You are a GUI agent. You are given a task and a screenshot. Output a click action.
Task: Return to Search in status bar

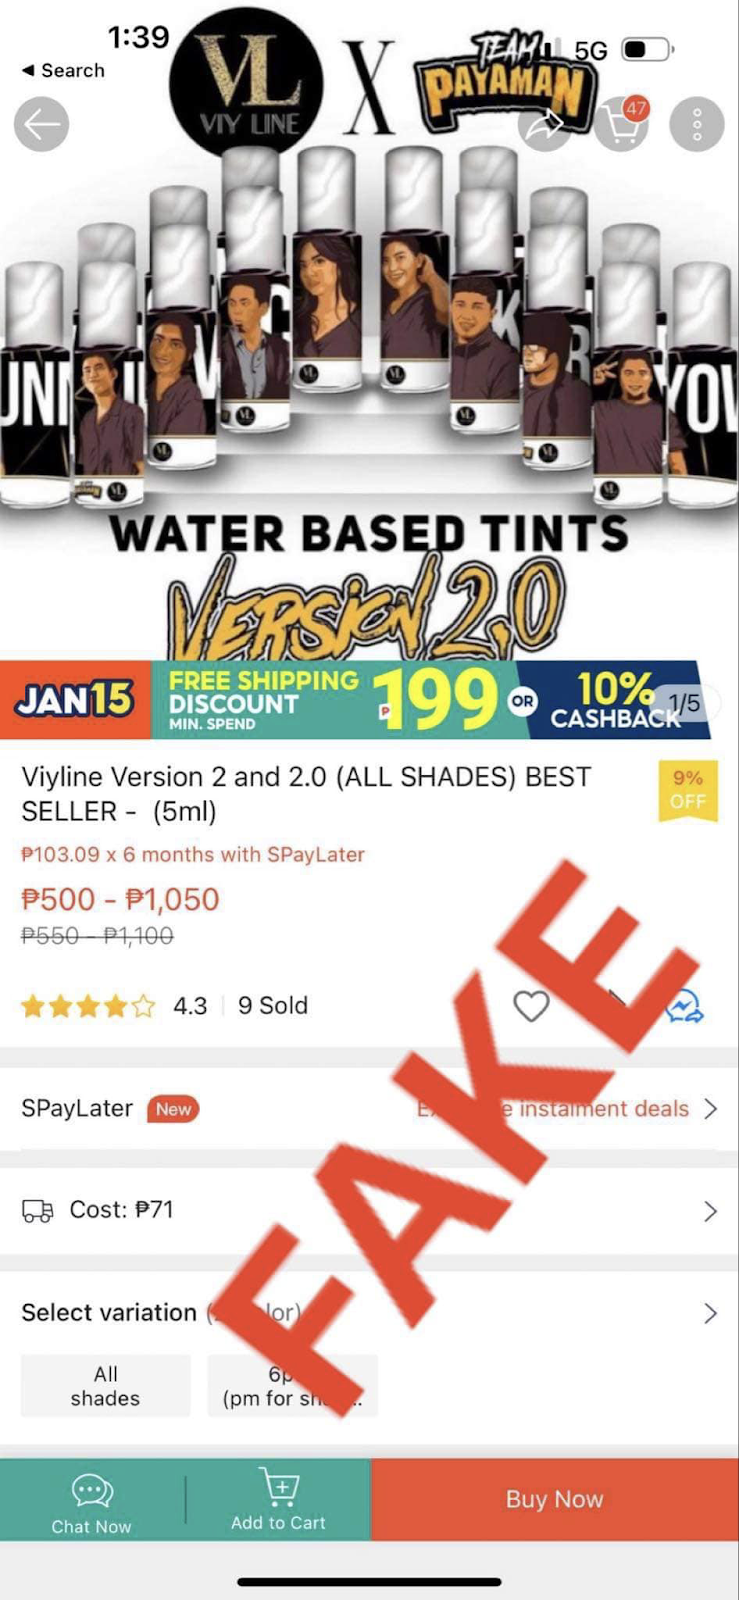[63, 70]
